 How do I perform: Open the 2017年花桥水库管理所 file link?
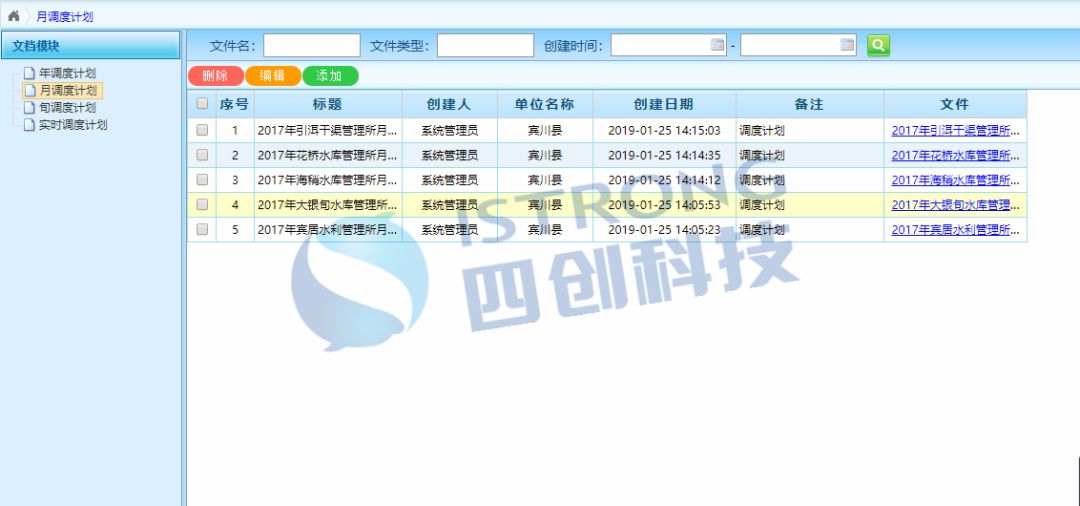point(955,155)
